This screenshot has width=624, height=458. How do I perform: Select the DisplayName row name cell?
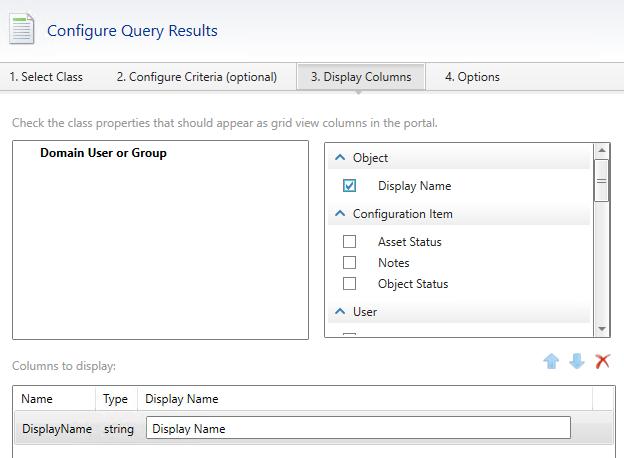tap(56, 428)
